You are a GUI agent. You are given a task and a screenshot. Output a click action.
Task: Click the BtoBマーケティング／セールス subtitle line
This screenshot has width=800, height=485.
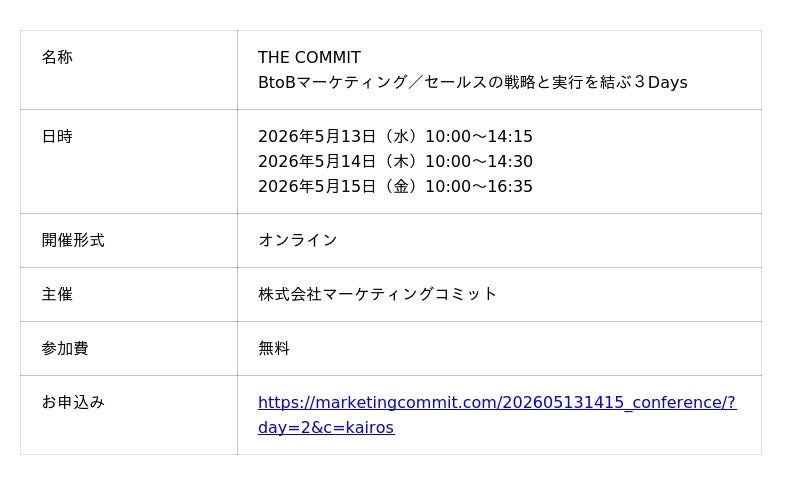click(400, 83)
